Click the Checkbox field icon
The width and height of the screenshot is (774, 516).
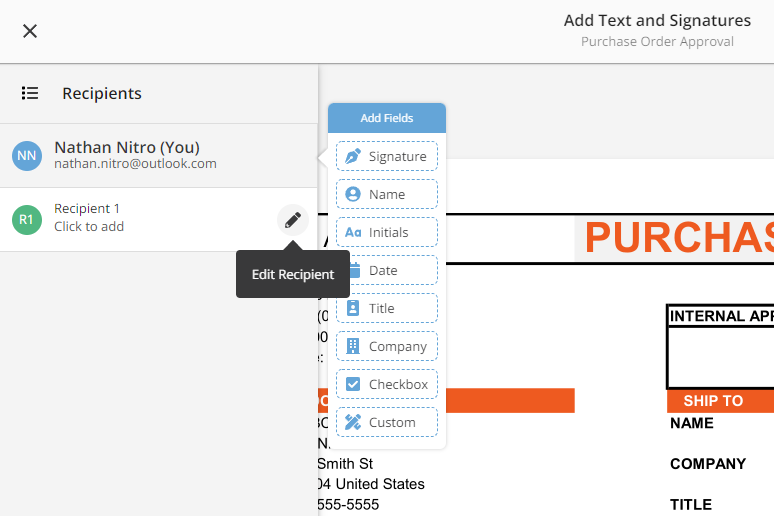tap(353, 385)
